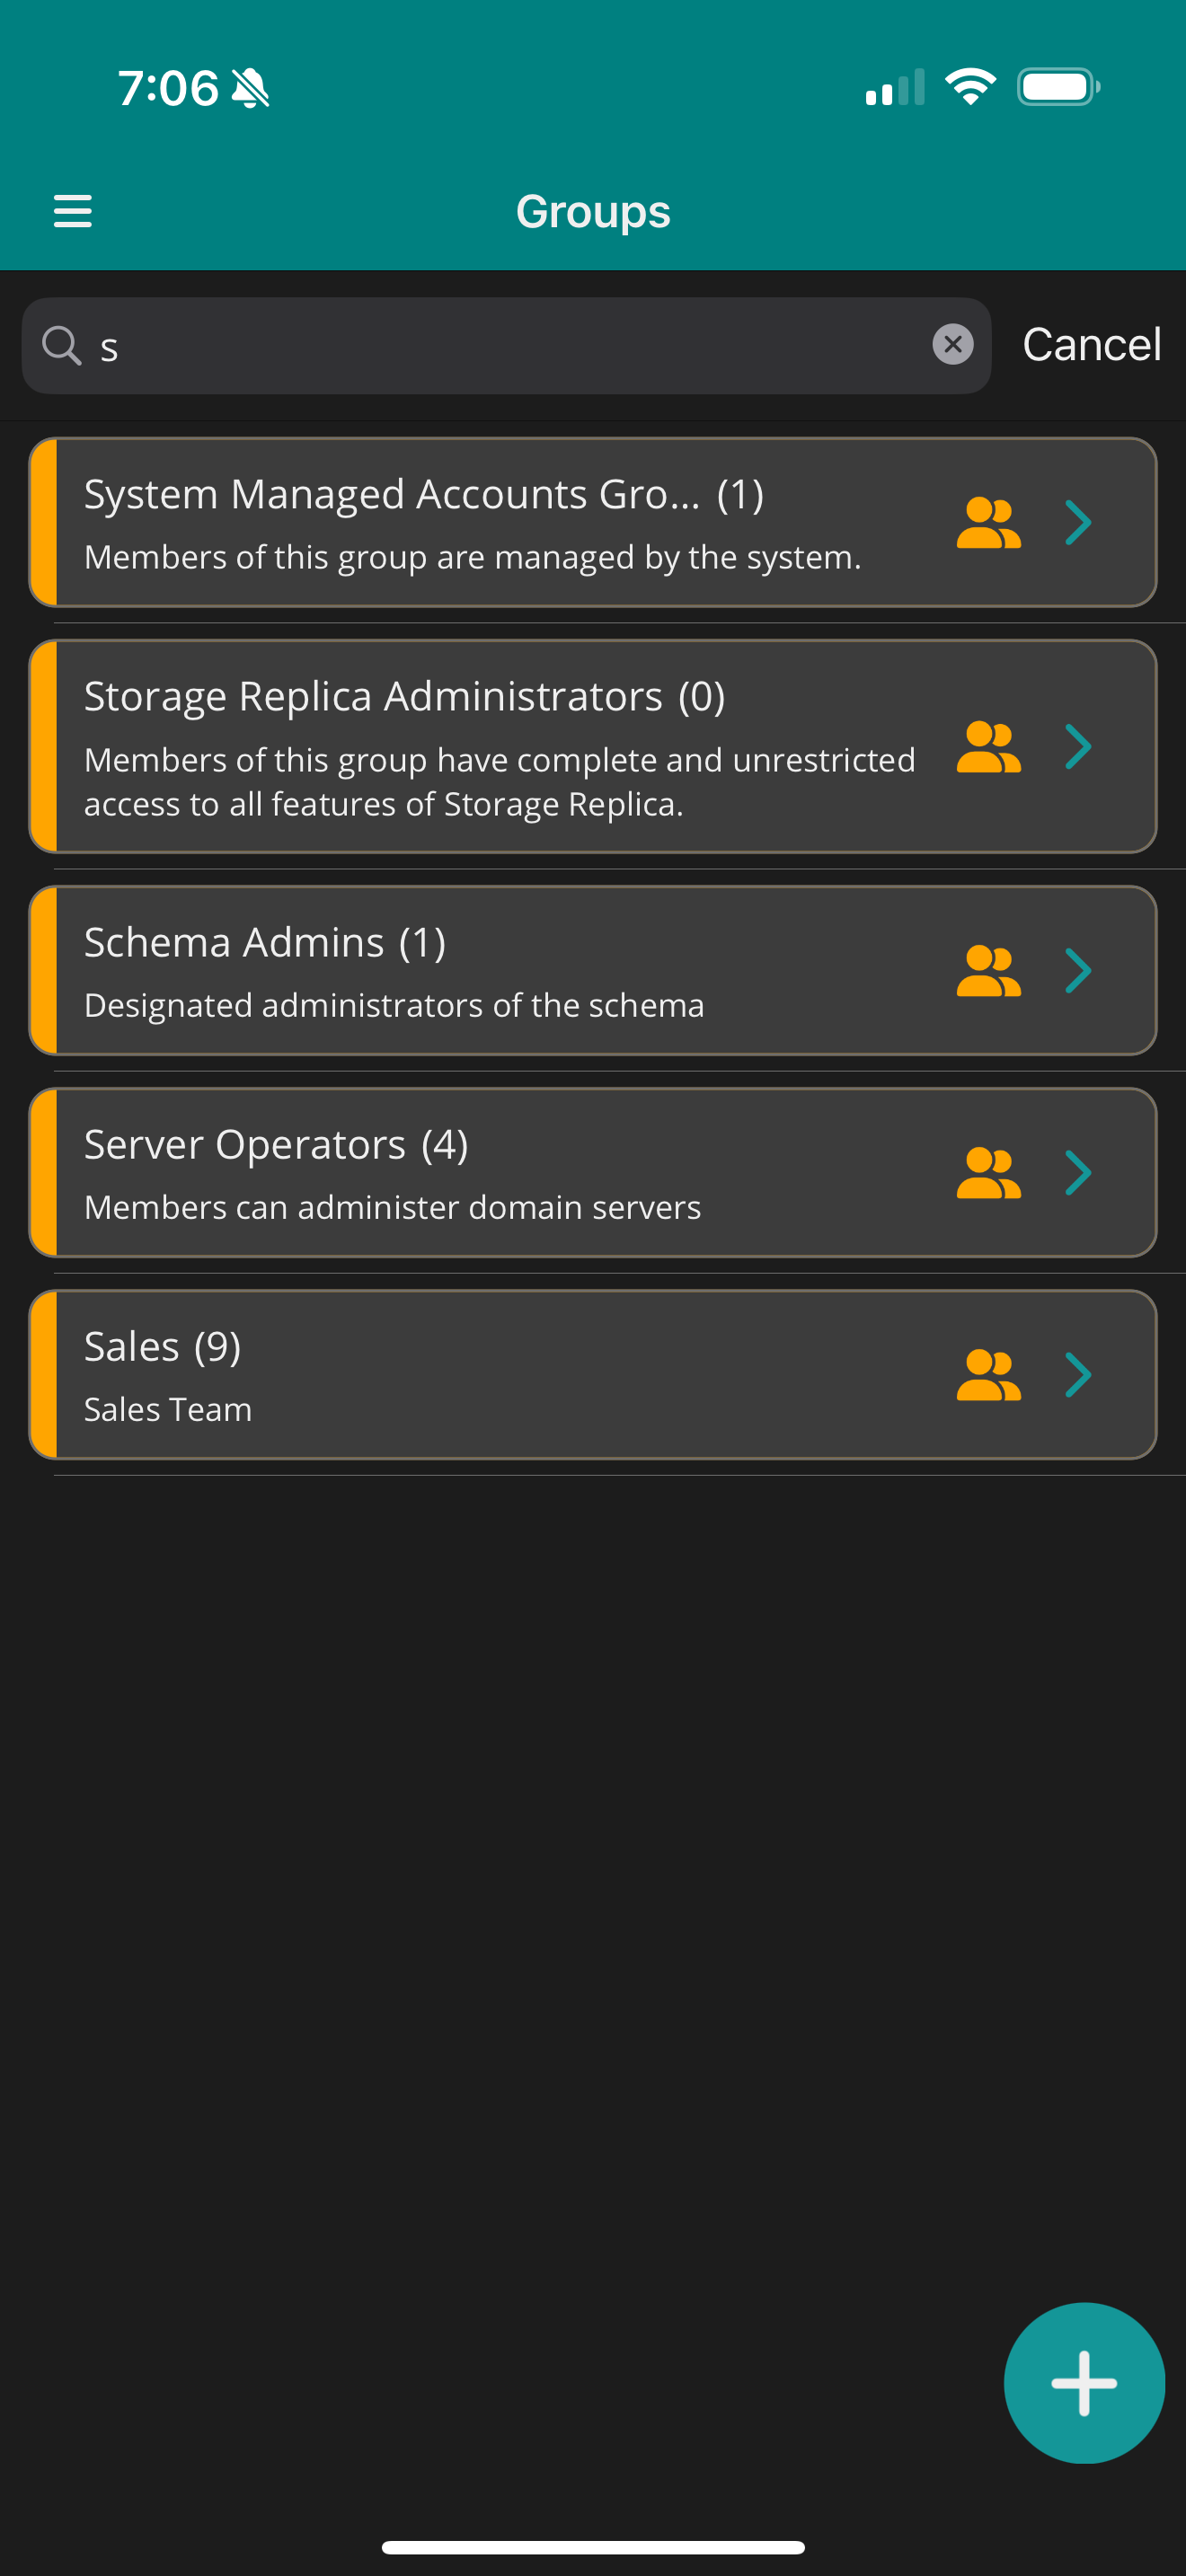Tap the search magnifier icon
1186x2576 pixels.
(61, 346)
